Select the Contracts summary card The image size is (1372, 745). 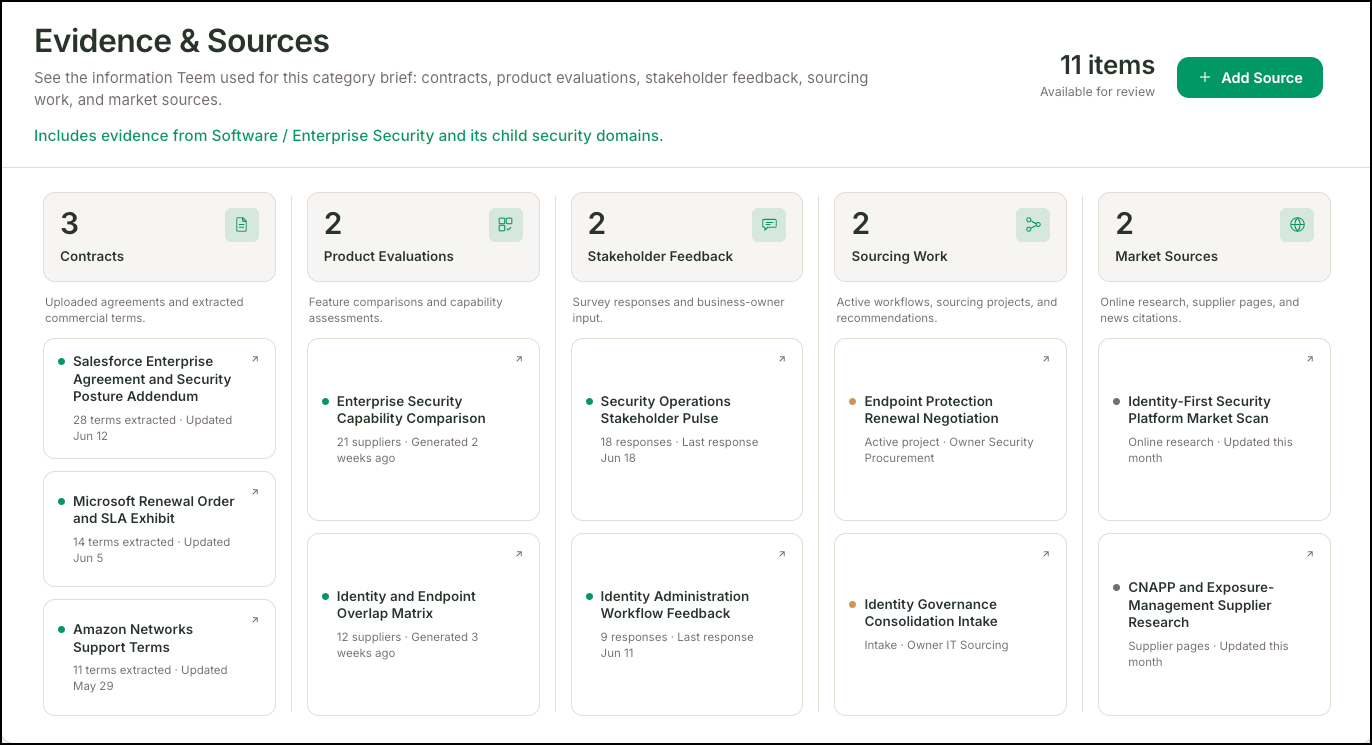[x=159, y=237]
